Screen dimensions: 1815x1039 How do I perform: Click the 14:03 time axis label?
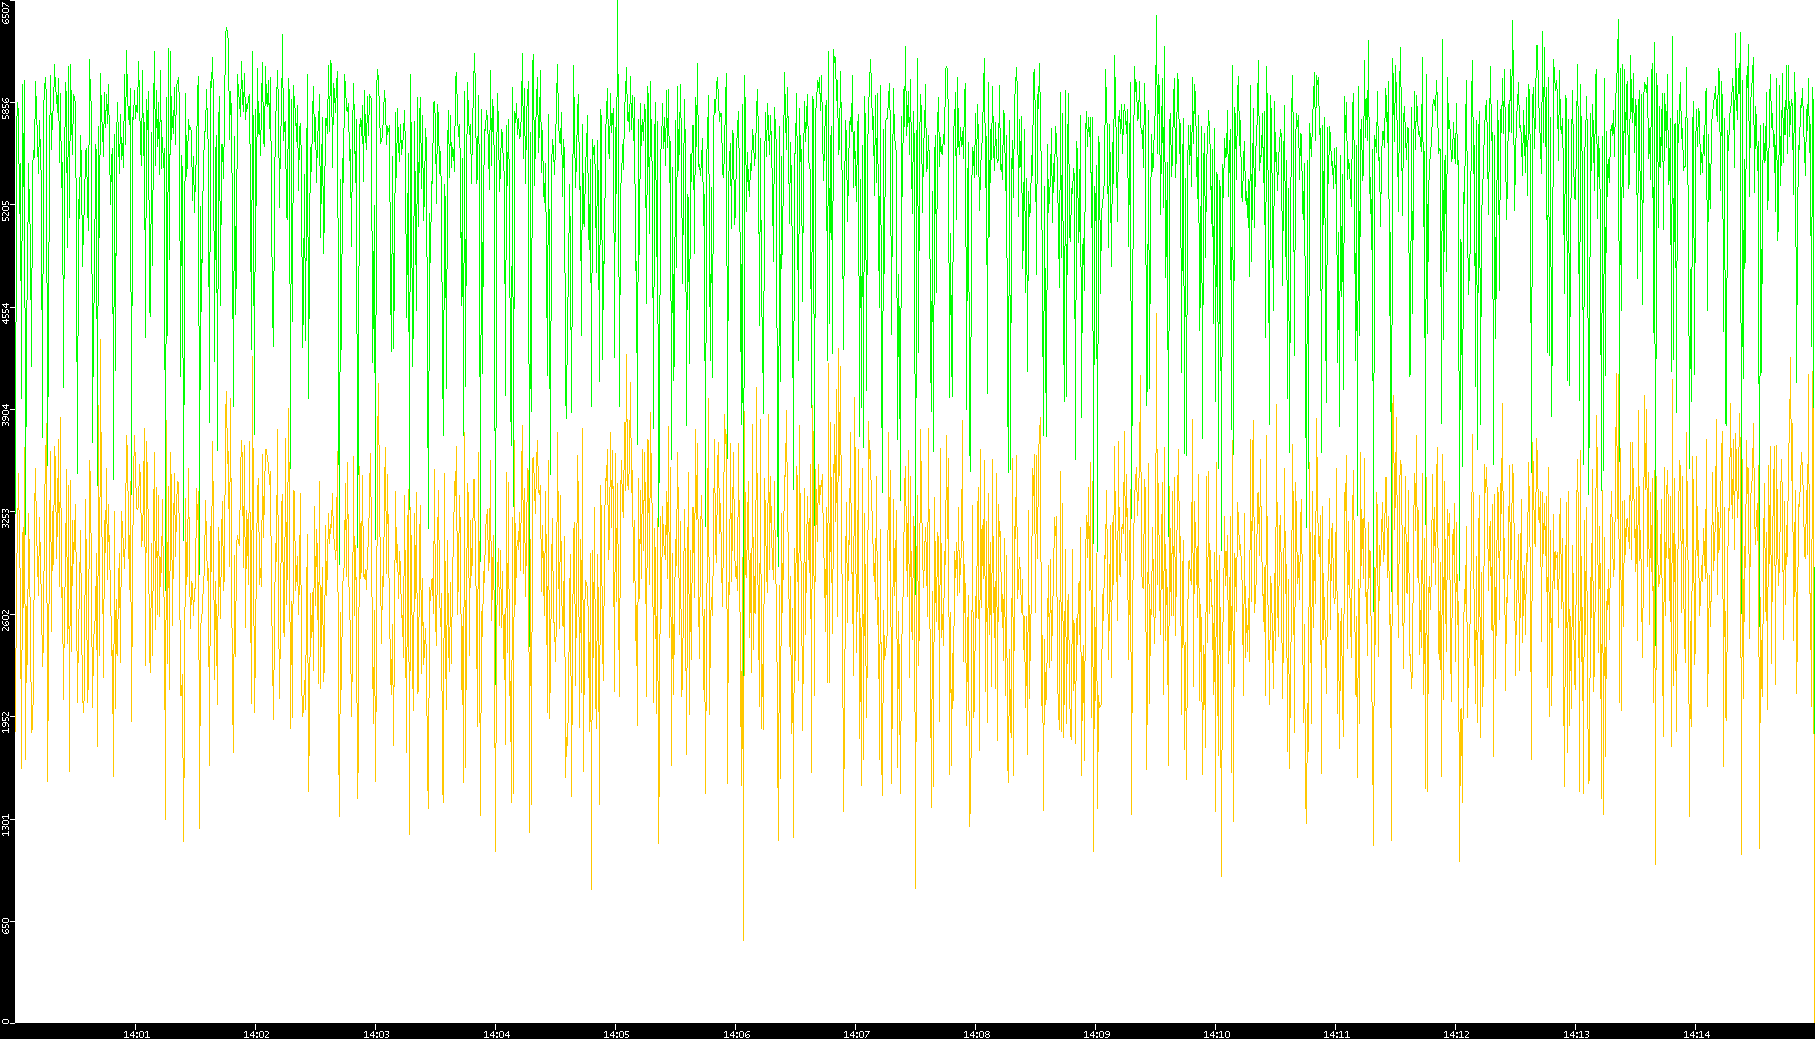[x=376, y=1034]
